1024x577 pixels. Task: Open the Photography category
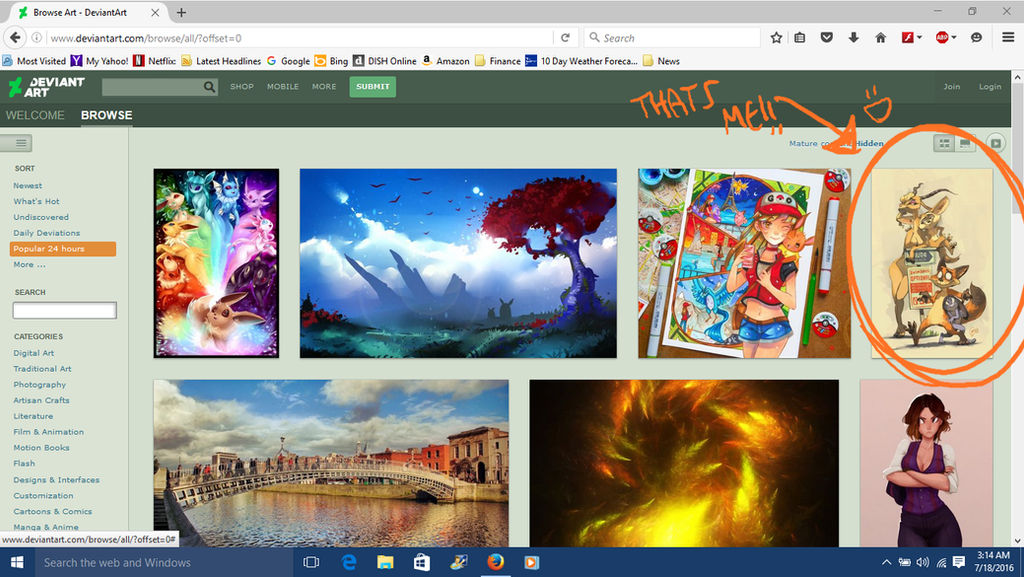pyautogui.click(x=40, y=384)
